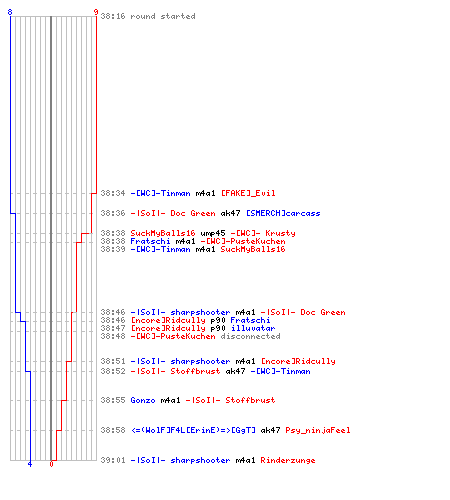This screenshot has height=500, width=450.
Task: Open SuckMyBalls16 killer name at 38:38
Action: pos(163,233)
